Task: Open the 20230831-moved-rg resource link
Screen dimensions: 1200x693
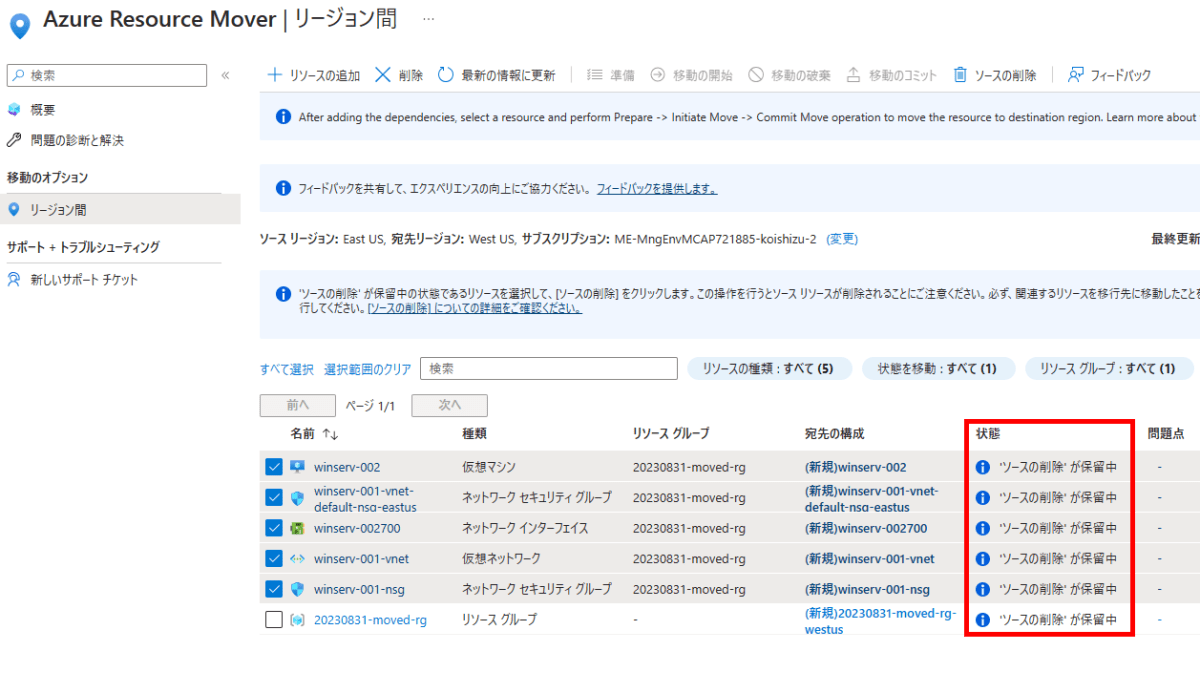Action: pos(370,620)
